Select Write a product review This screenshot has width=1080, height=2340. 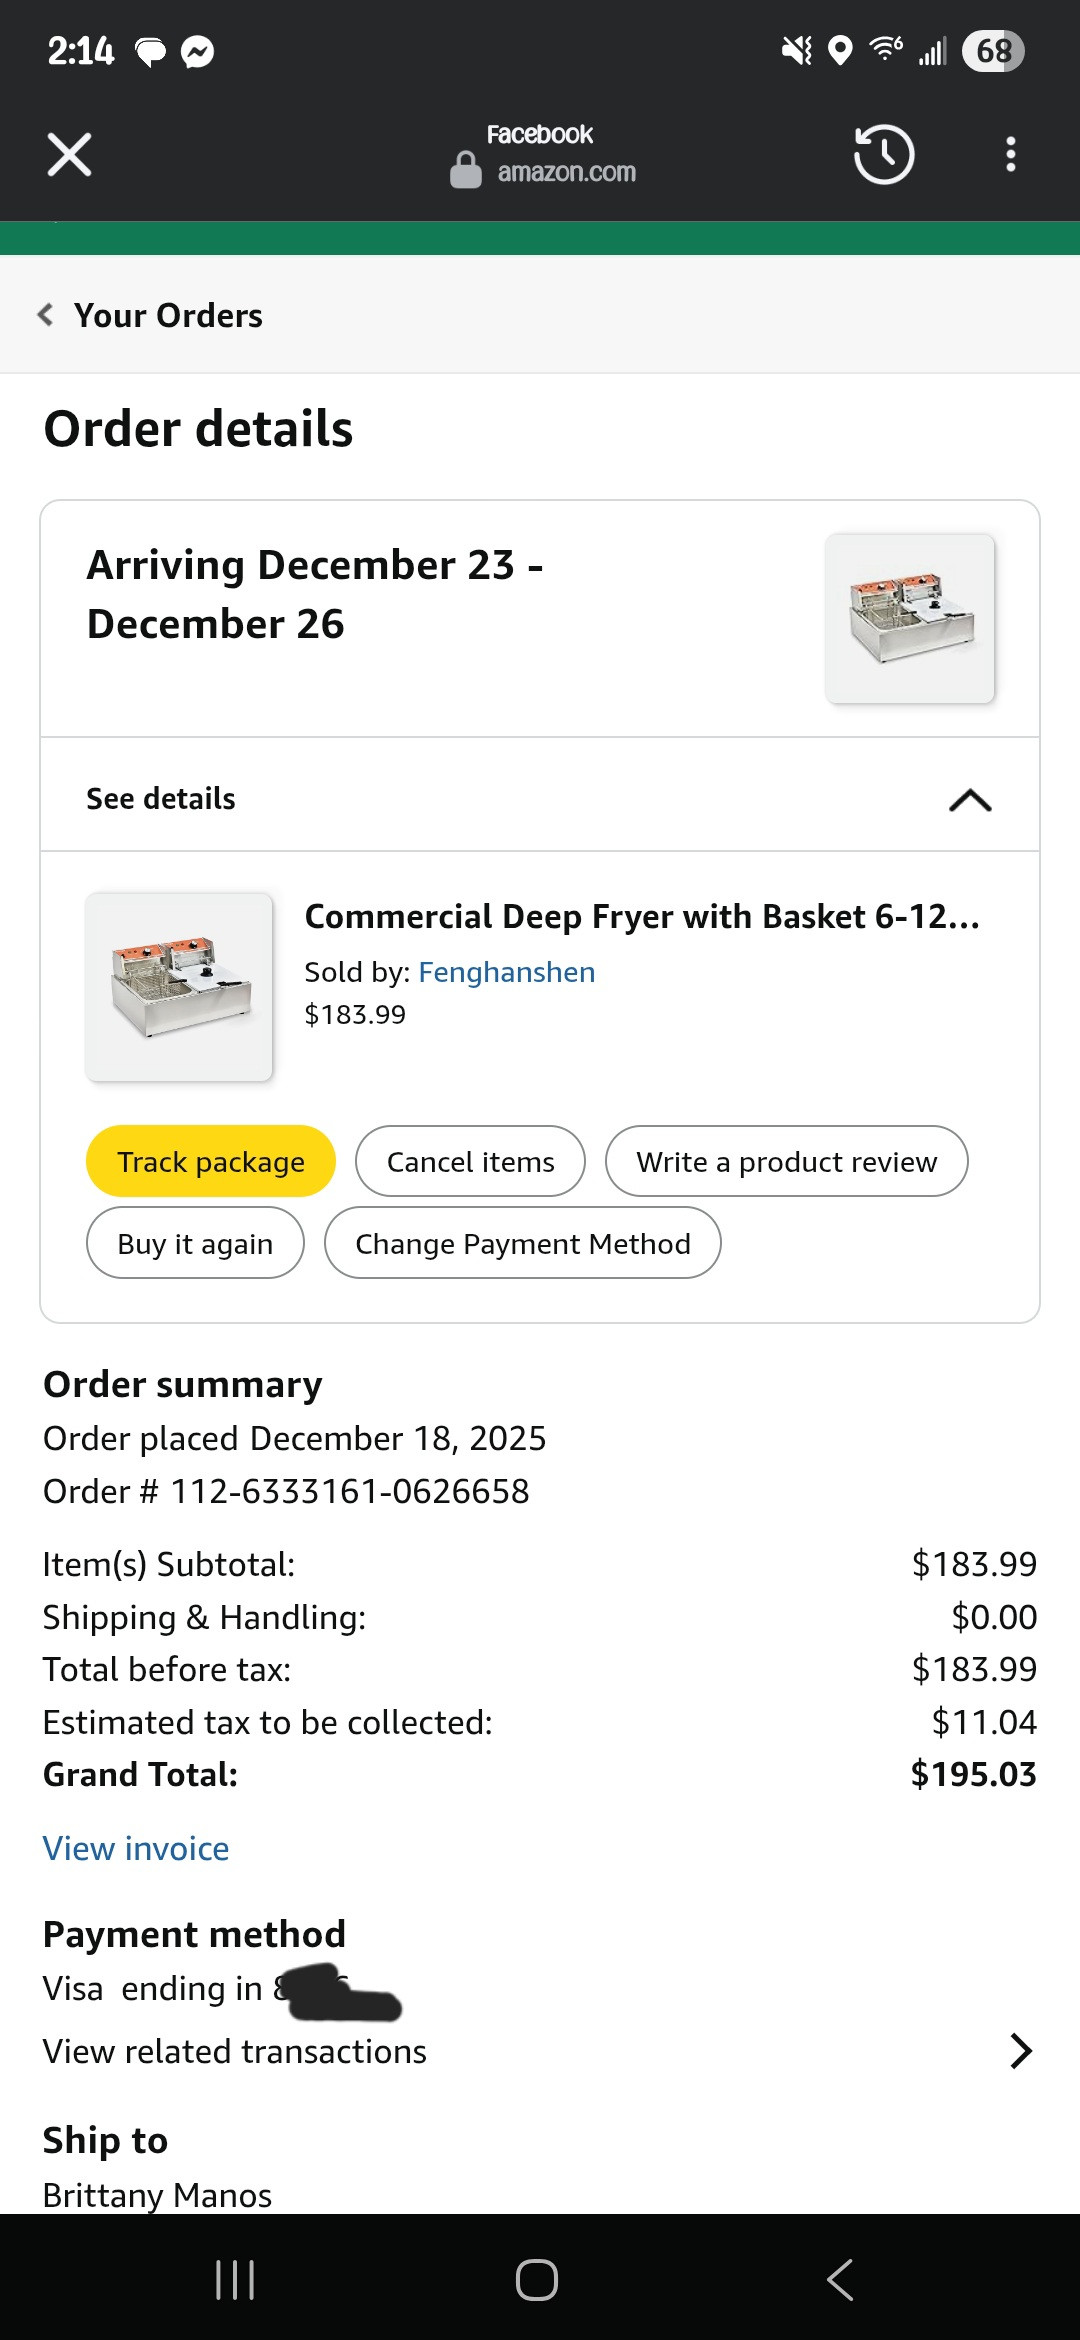point(786,1162)
